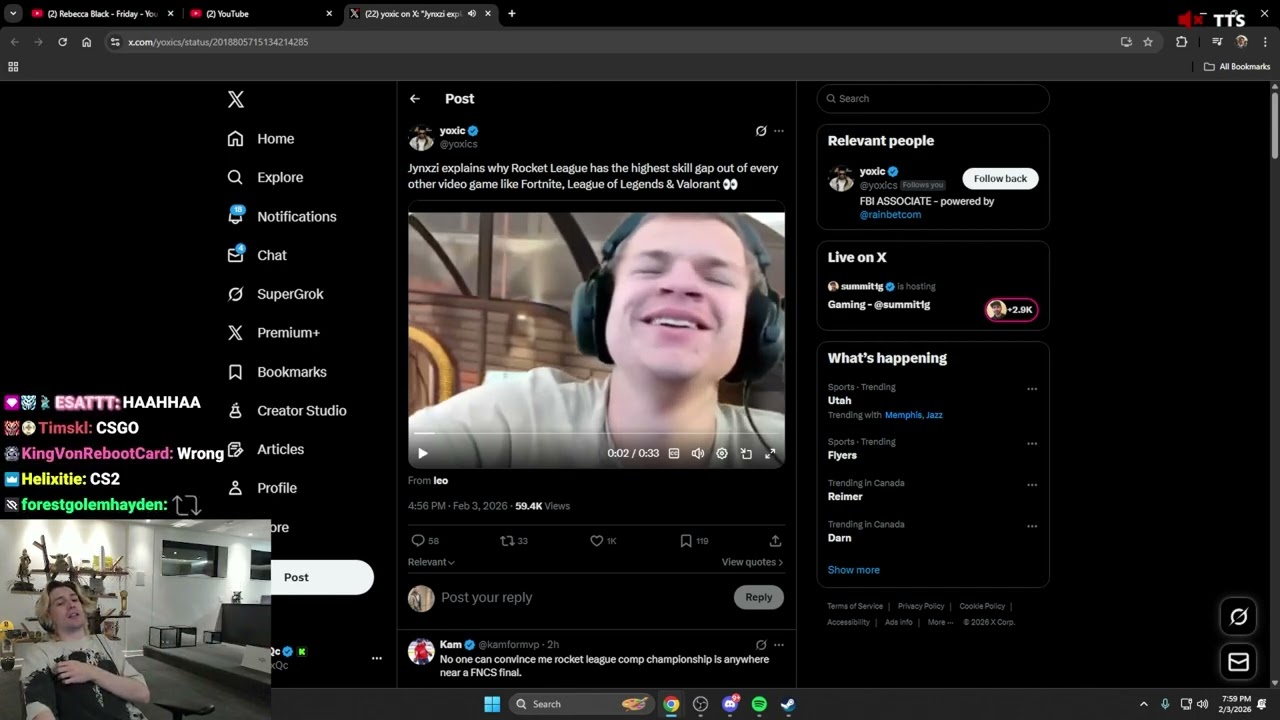Open Premium+ in sidebar

point(273,333)
